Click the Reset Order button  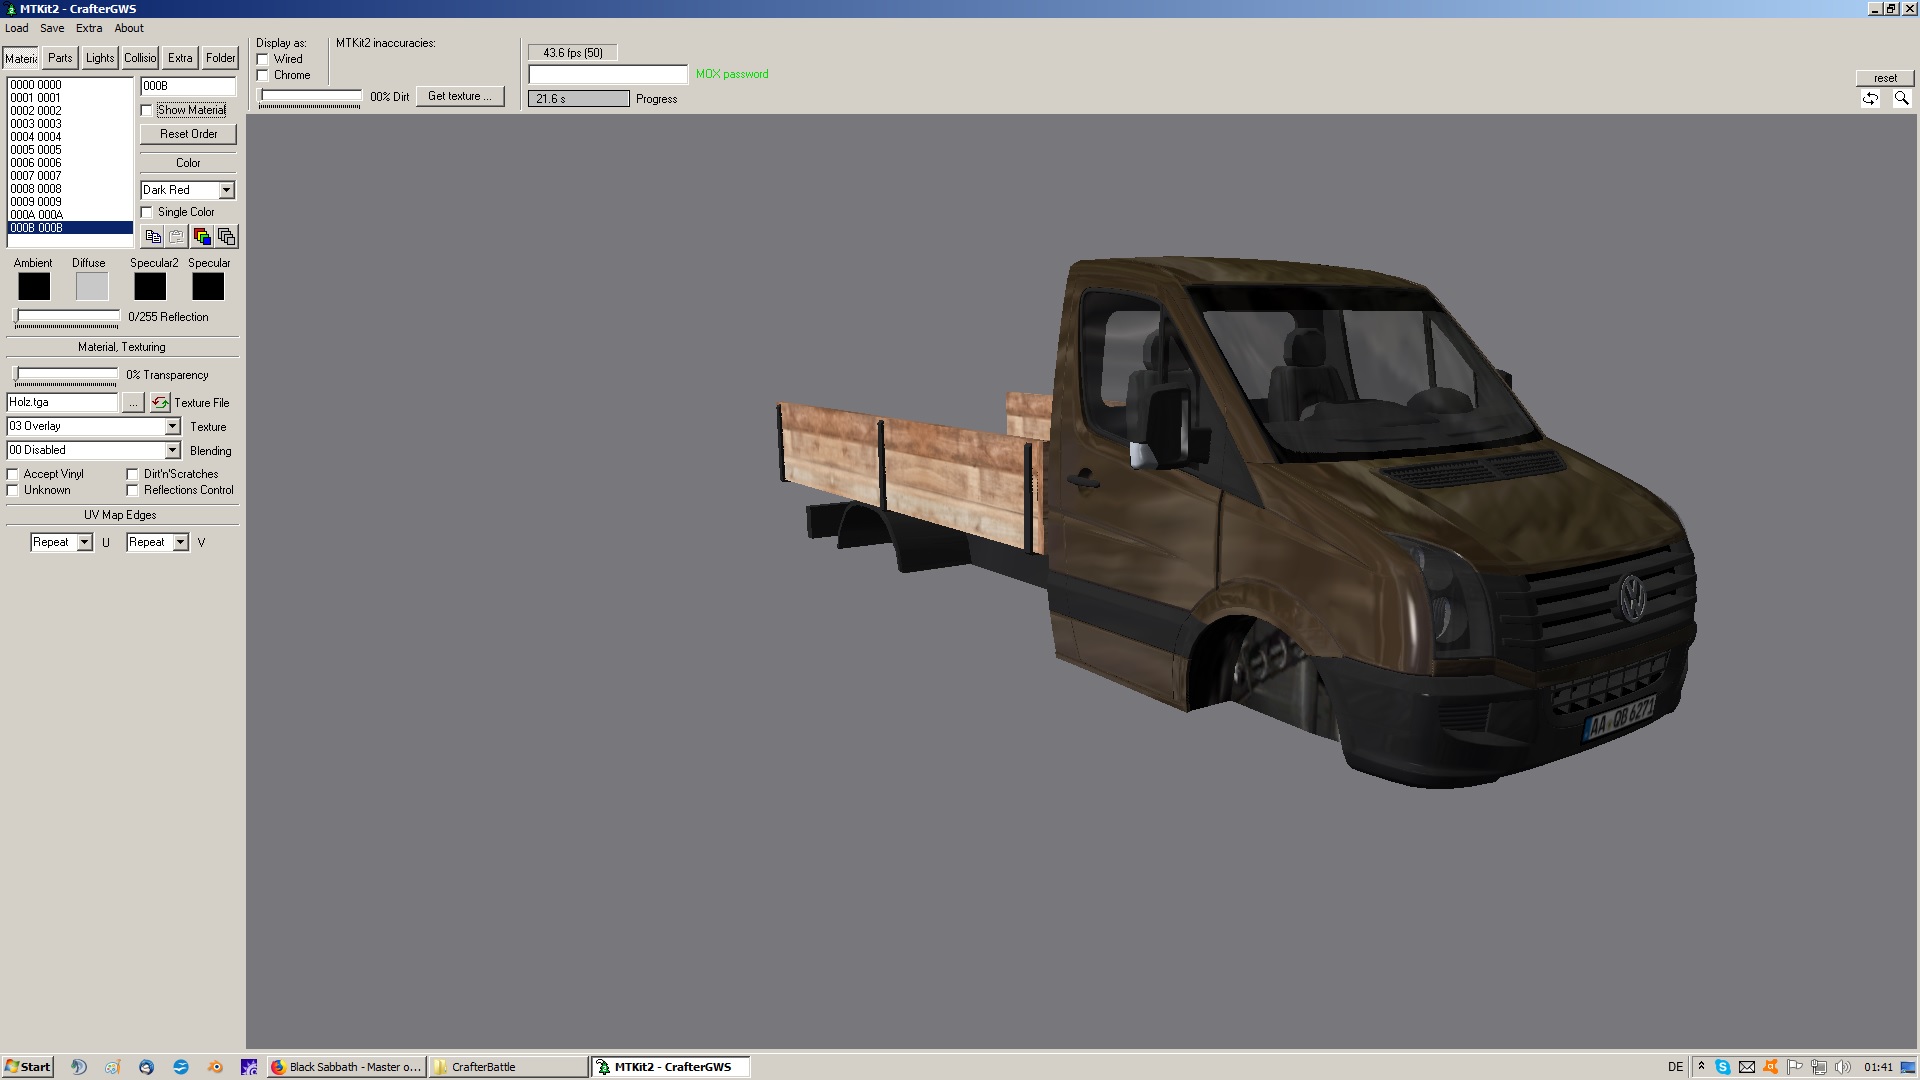[x=188, y=134]
